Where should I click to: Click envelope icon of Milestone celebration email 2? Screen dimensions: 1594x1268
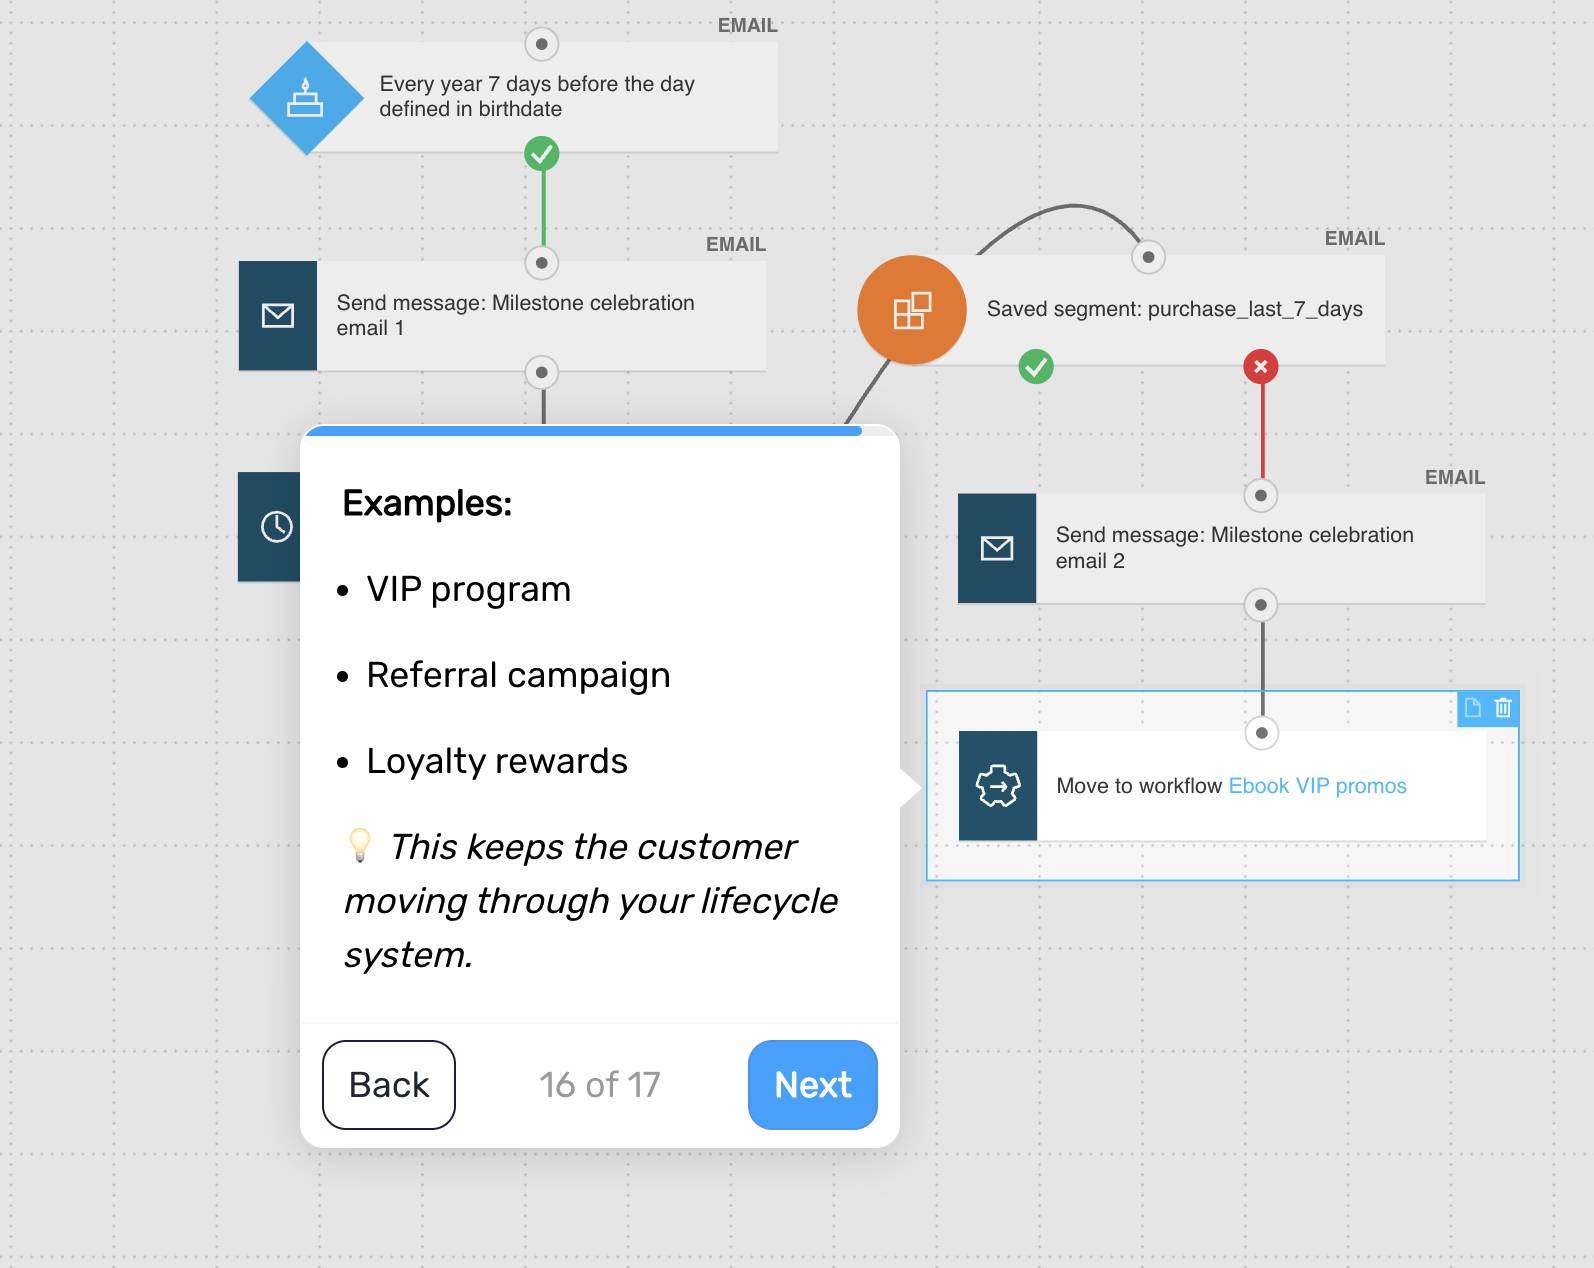(x=997, y=548)
